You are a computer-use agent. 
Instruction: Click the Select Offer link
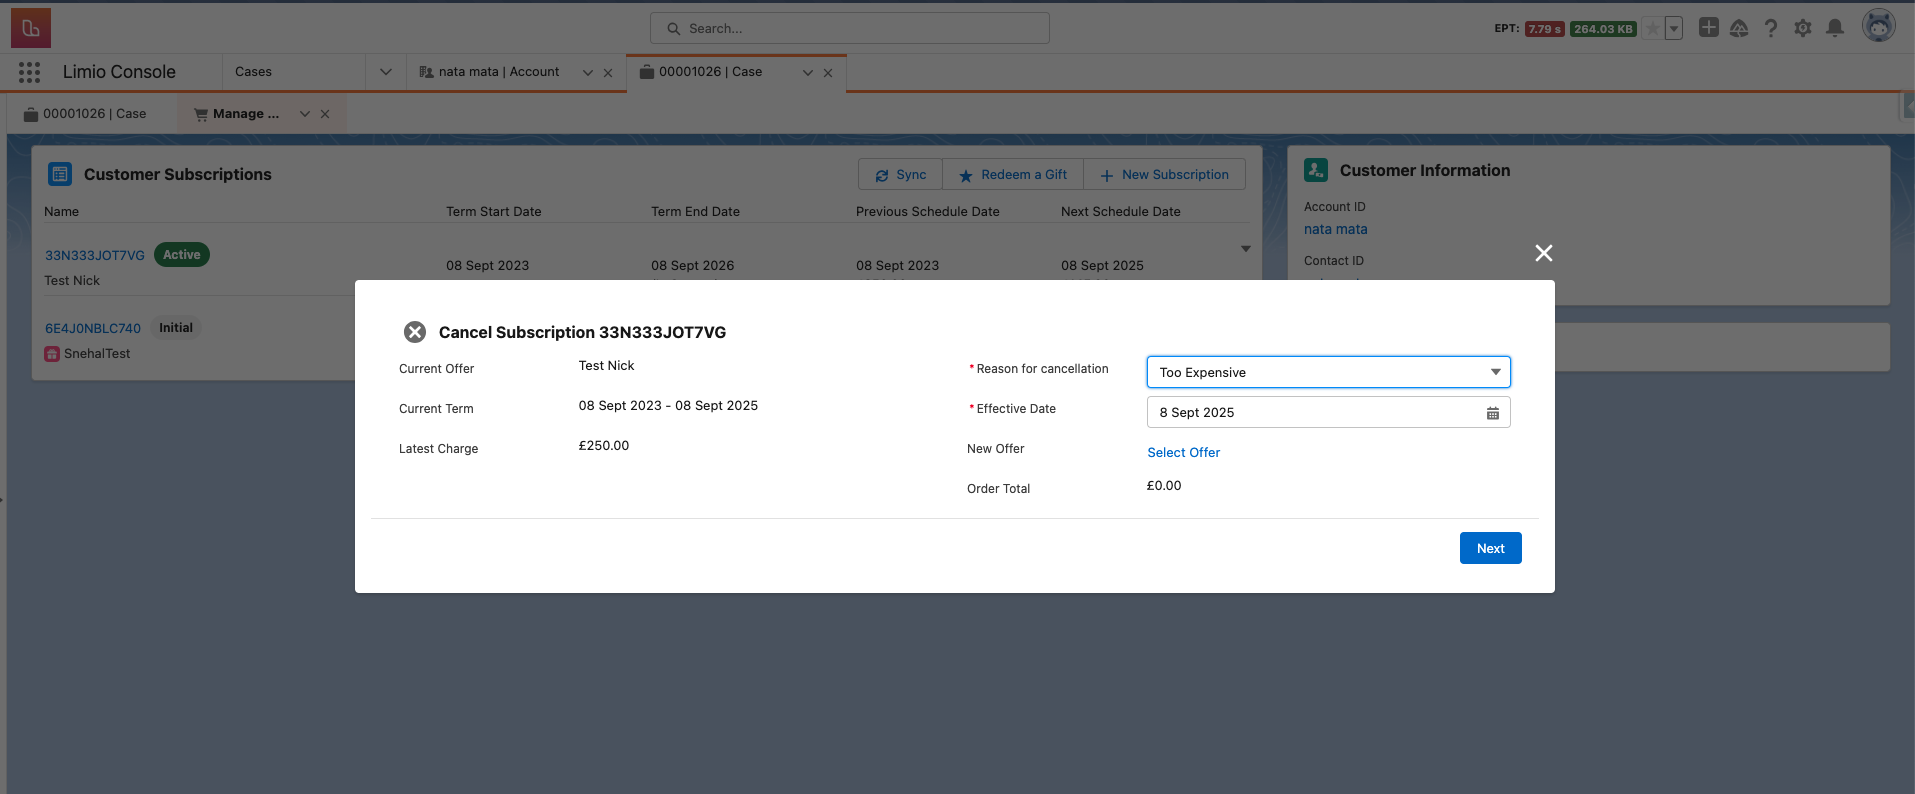1183,453
